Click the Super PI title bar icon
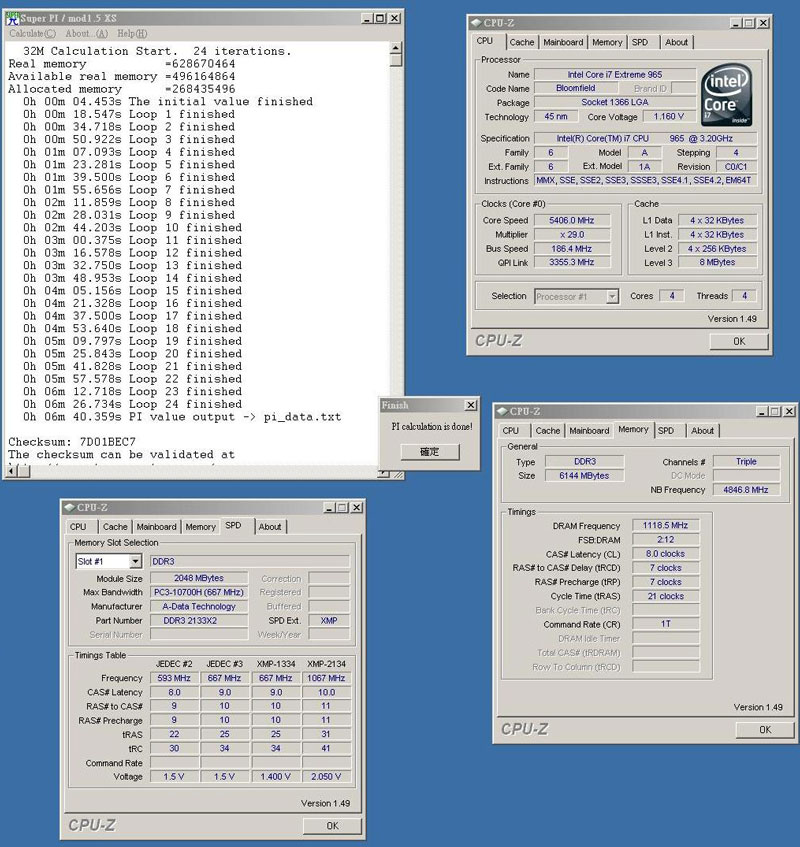The image size is (800, 847). tap(12, 19)
